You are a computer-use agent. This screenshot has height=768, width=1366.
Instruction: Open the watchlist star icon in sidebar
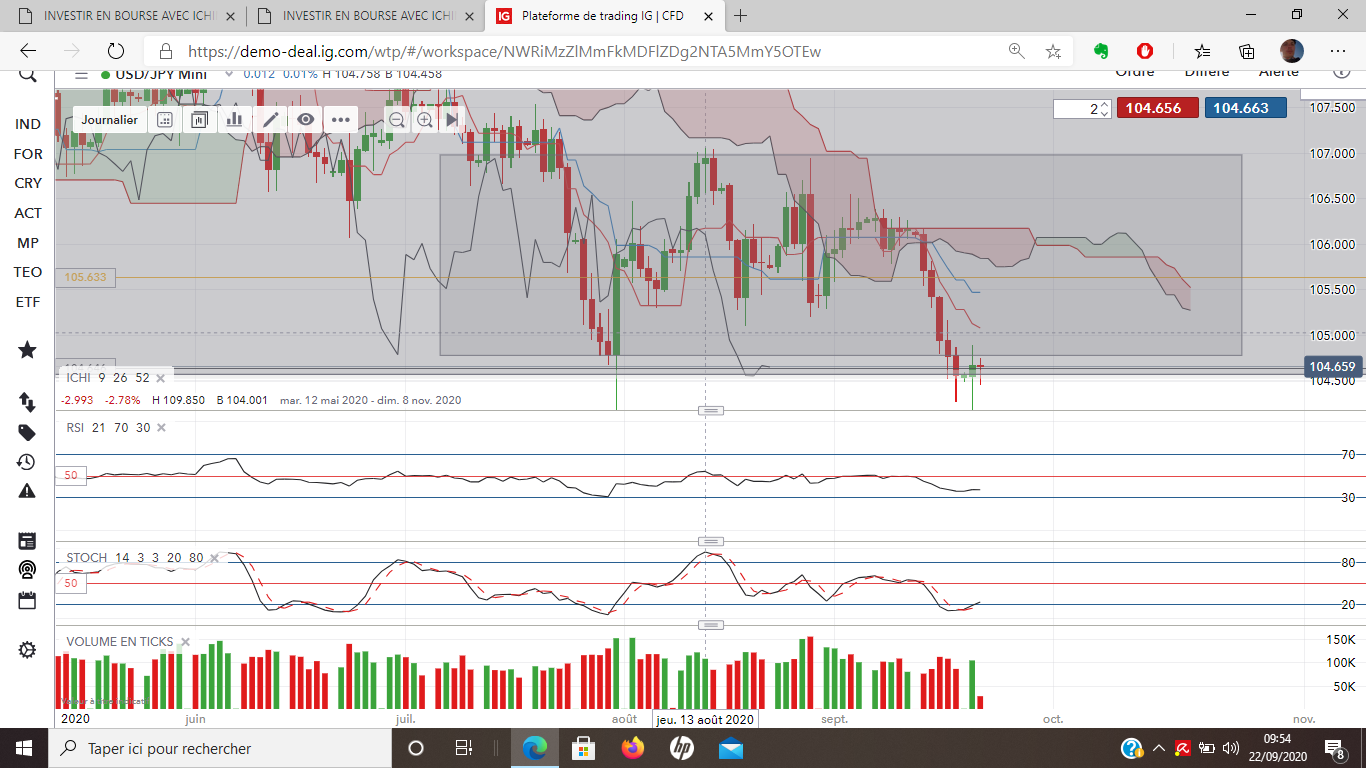click(x=27, y=350)
